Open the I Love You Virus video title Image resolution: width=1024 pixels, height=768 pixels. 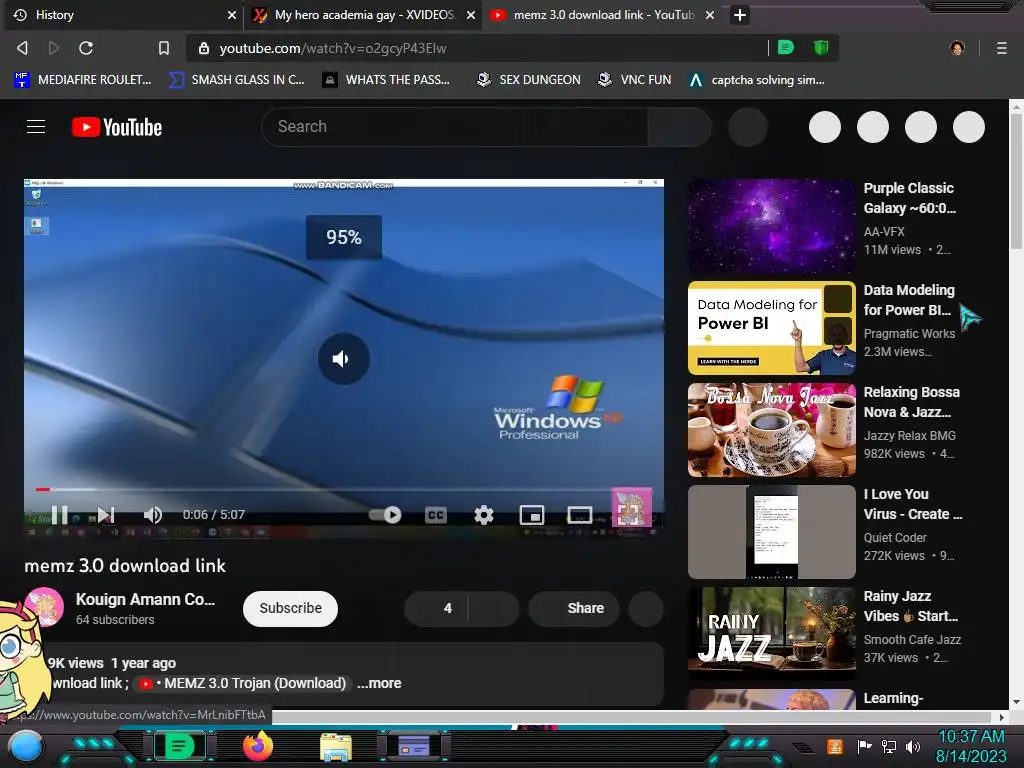coord(912,504)
